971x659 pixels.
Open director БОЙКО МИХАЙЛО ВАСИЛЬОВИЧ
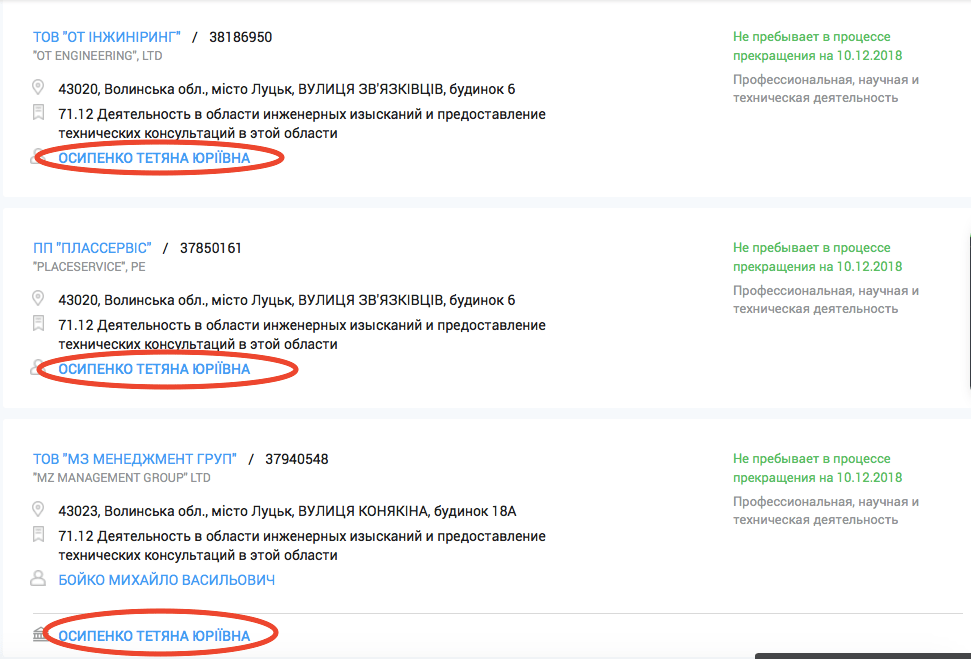point(167,580)
